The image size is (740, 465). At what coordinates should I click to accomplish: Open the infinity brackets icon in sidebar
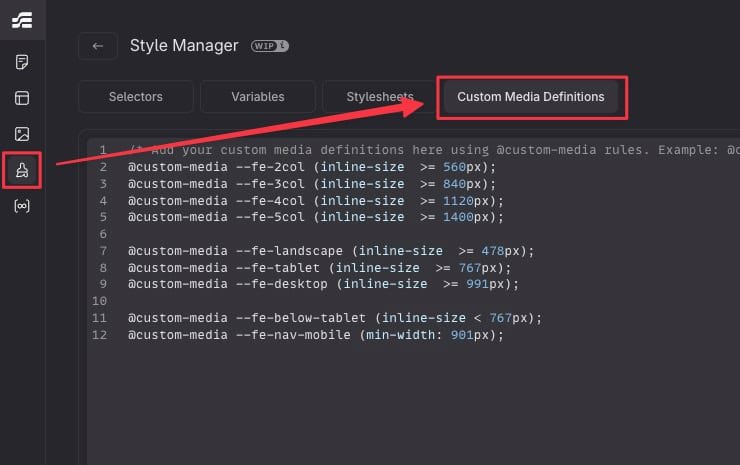(x=22, y=206)
